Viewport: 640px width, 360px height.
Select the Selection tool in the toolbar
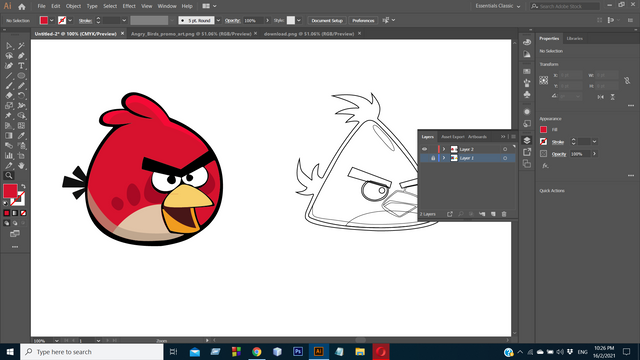pyautogui.click(x=9, y=46)
